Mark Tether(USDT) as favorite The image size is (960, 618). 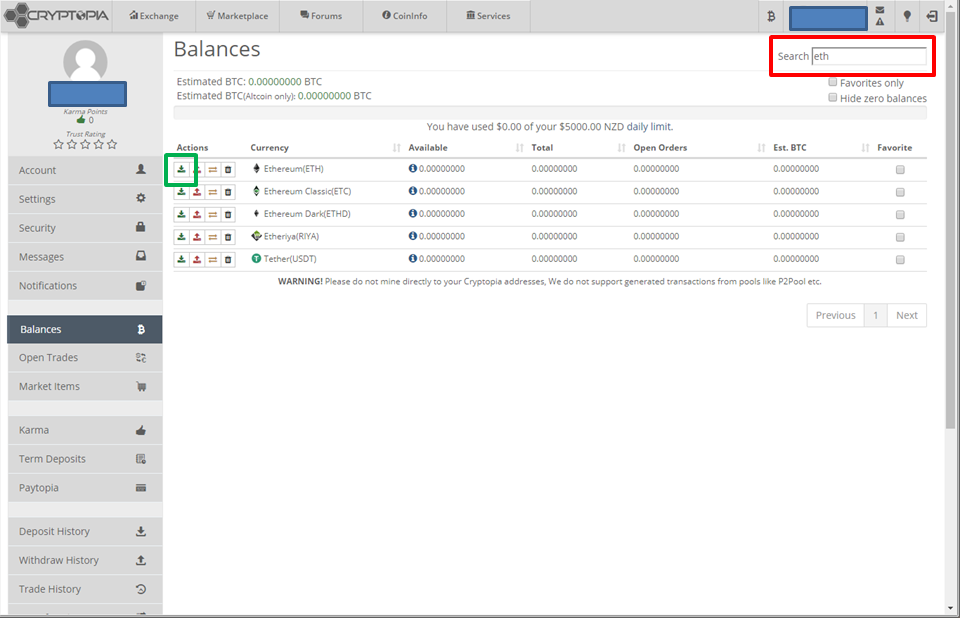coord(900,260)
